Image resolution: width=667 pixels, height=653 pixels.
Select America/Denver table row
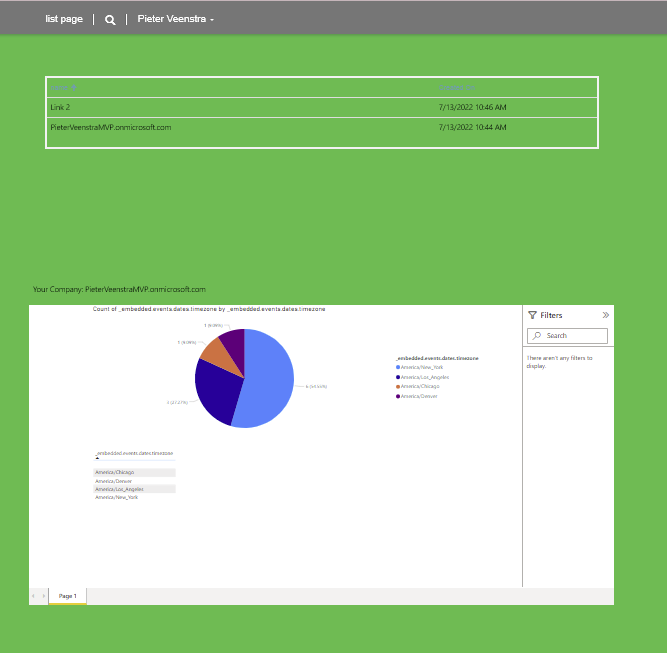tap(134, 481)
